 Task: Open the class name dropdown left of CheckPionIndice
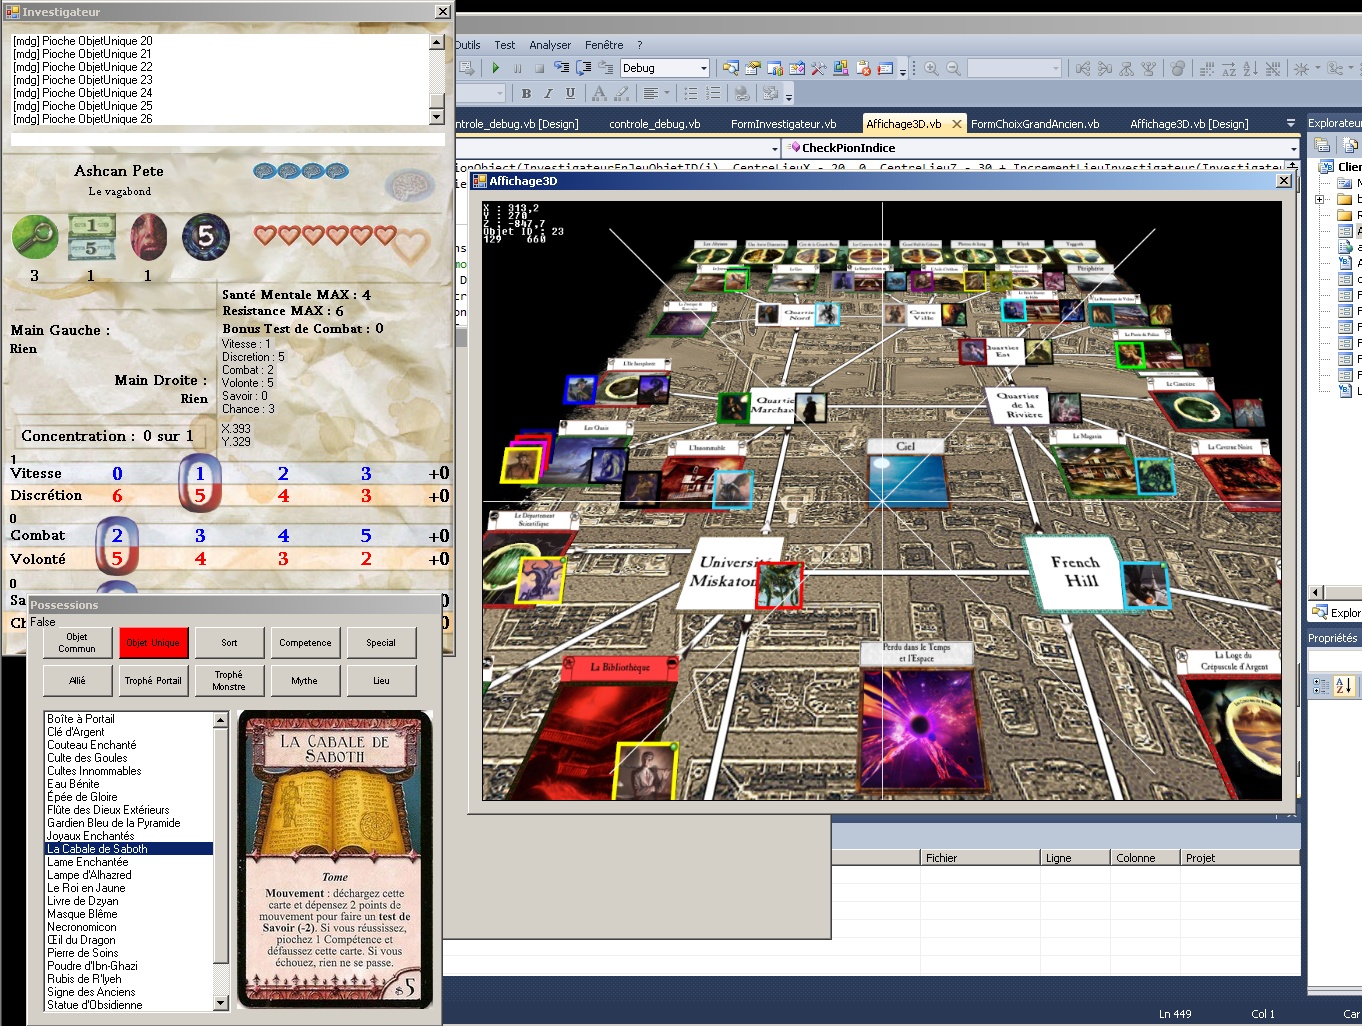coord(775,148)
